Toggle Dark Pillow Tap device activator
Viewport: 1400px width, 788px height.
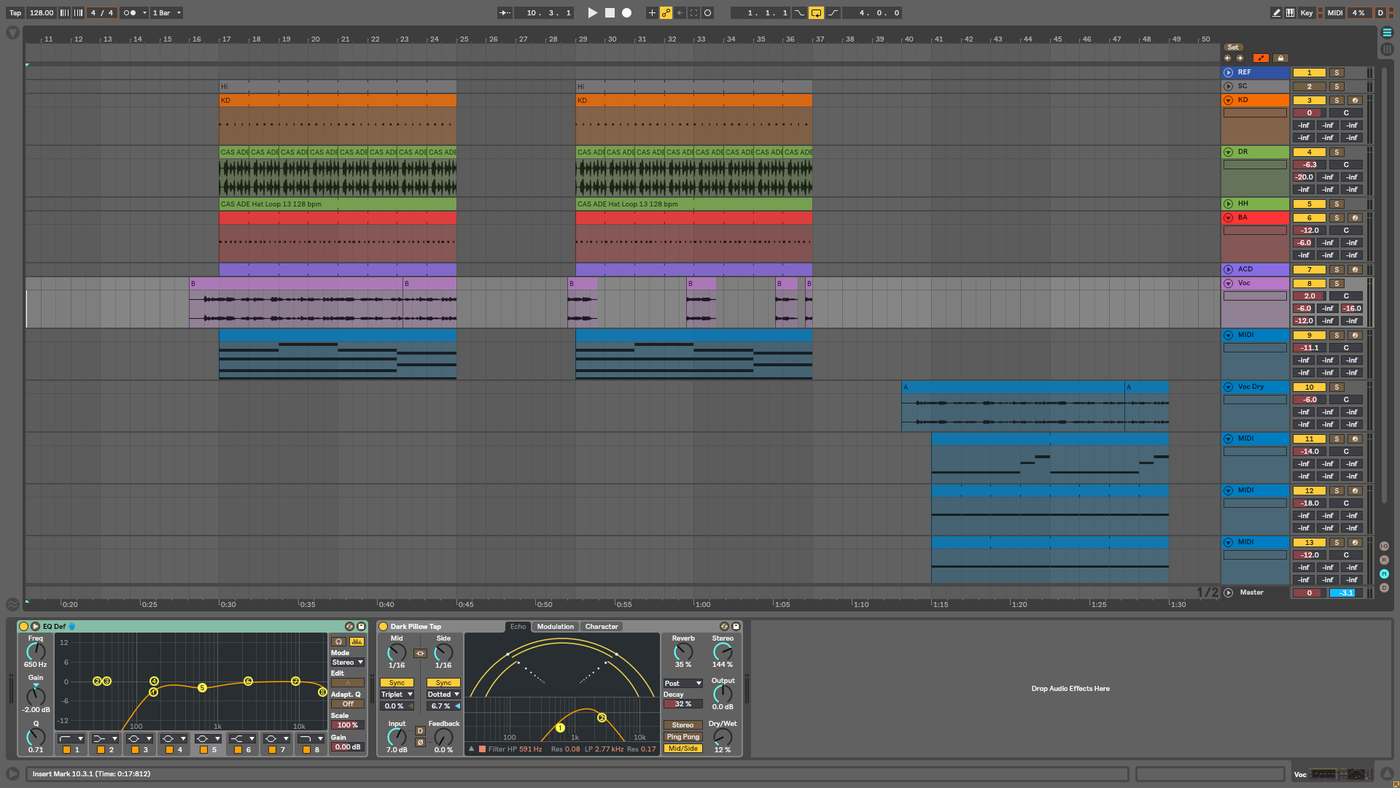pyautogui.click(x=383, y=627)
